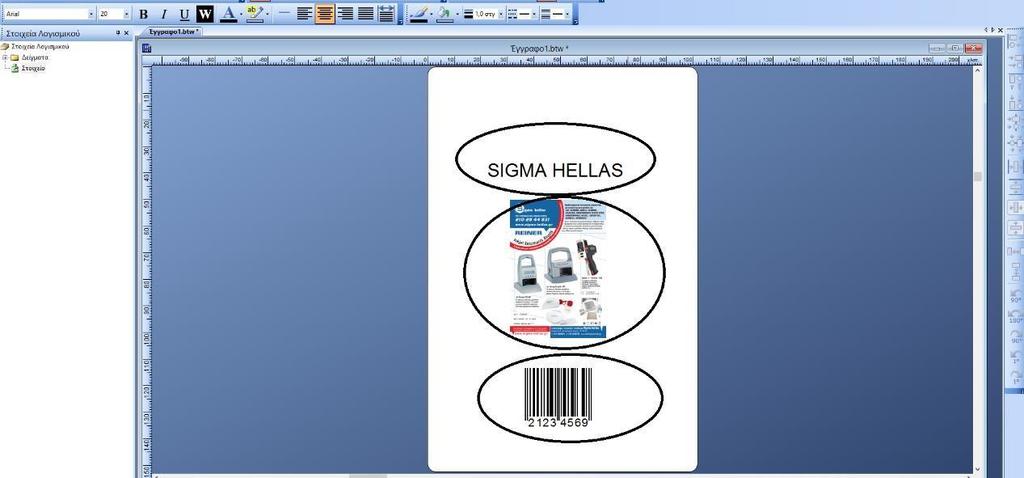The image size is (1024, 478).
Task: Apply bold formatting with the B button
Action: (x=144, y=14)
